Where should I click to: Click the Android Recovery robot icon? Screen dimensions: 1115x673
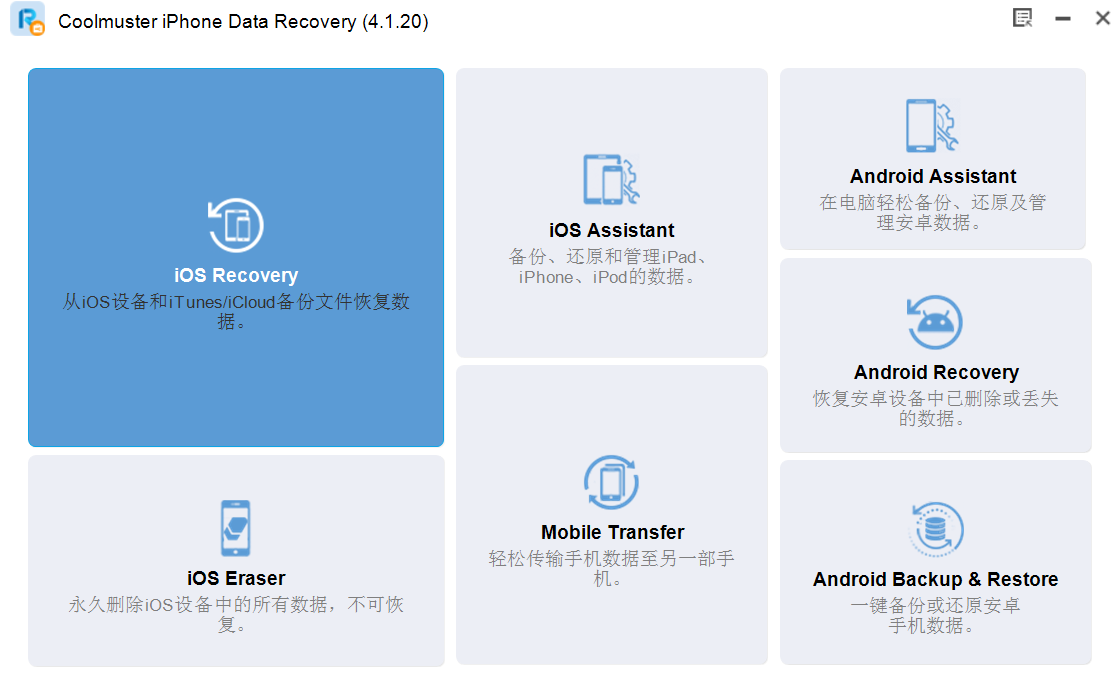pyautogui.click(x=934, y=322)
